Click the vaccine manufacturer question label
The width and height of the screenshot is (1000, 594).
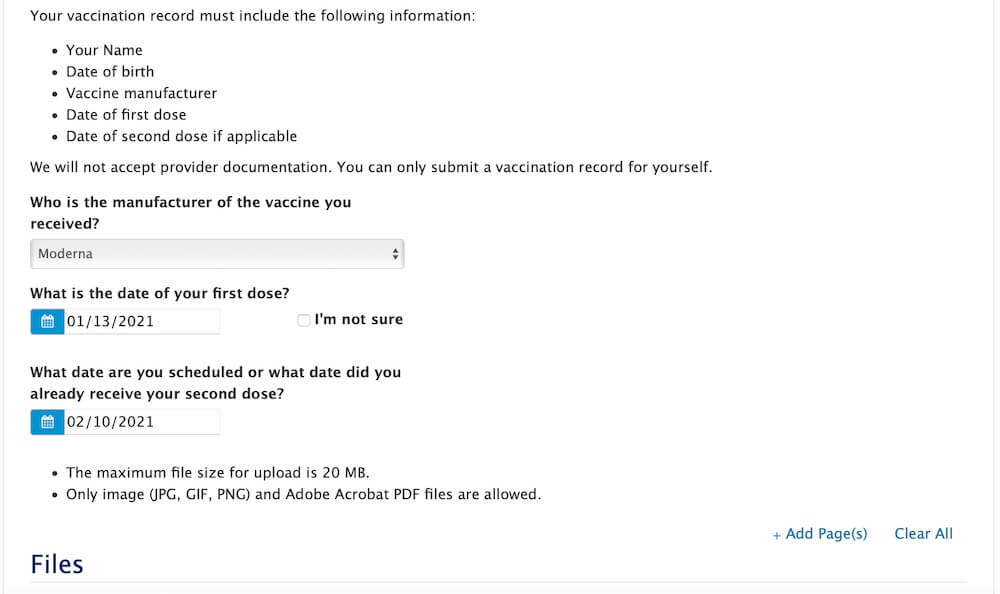(191, 213)
